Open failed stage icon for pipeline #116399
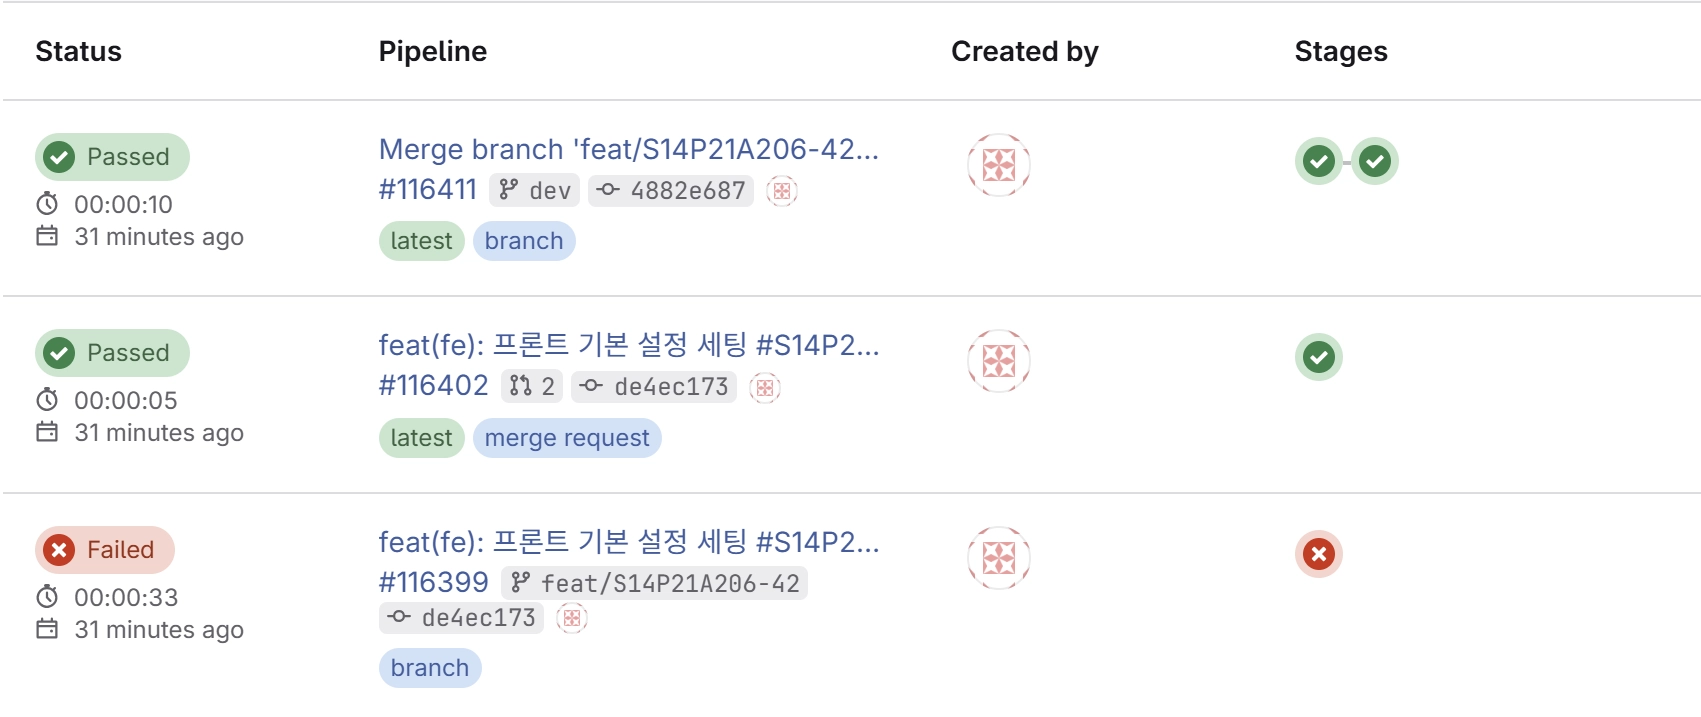The image size is (1701, 717). tap(1318, 554)
